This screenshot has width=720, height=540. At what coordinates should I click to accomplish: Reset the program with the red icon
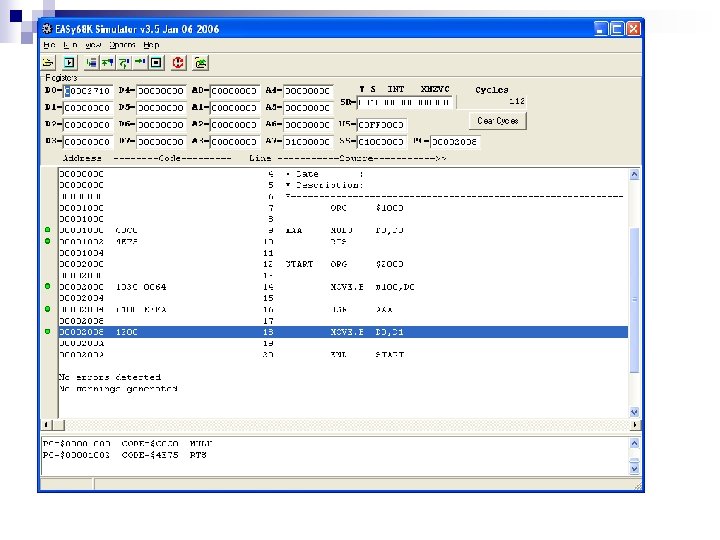pyautogui.click(x=178, y=62)
